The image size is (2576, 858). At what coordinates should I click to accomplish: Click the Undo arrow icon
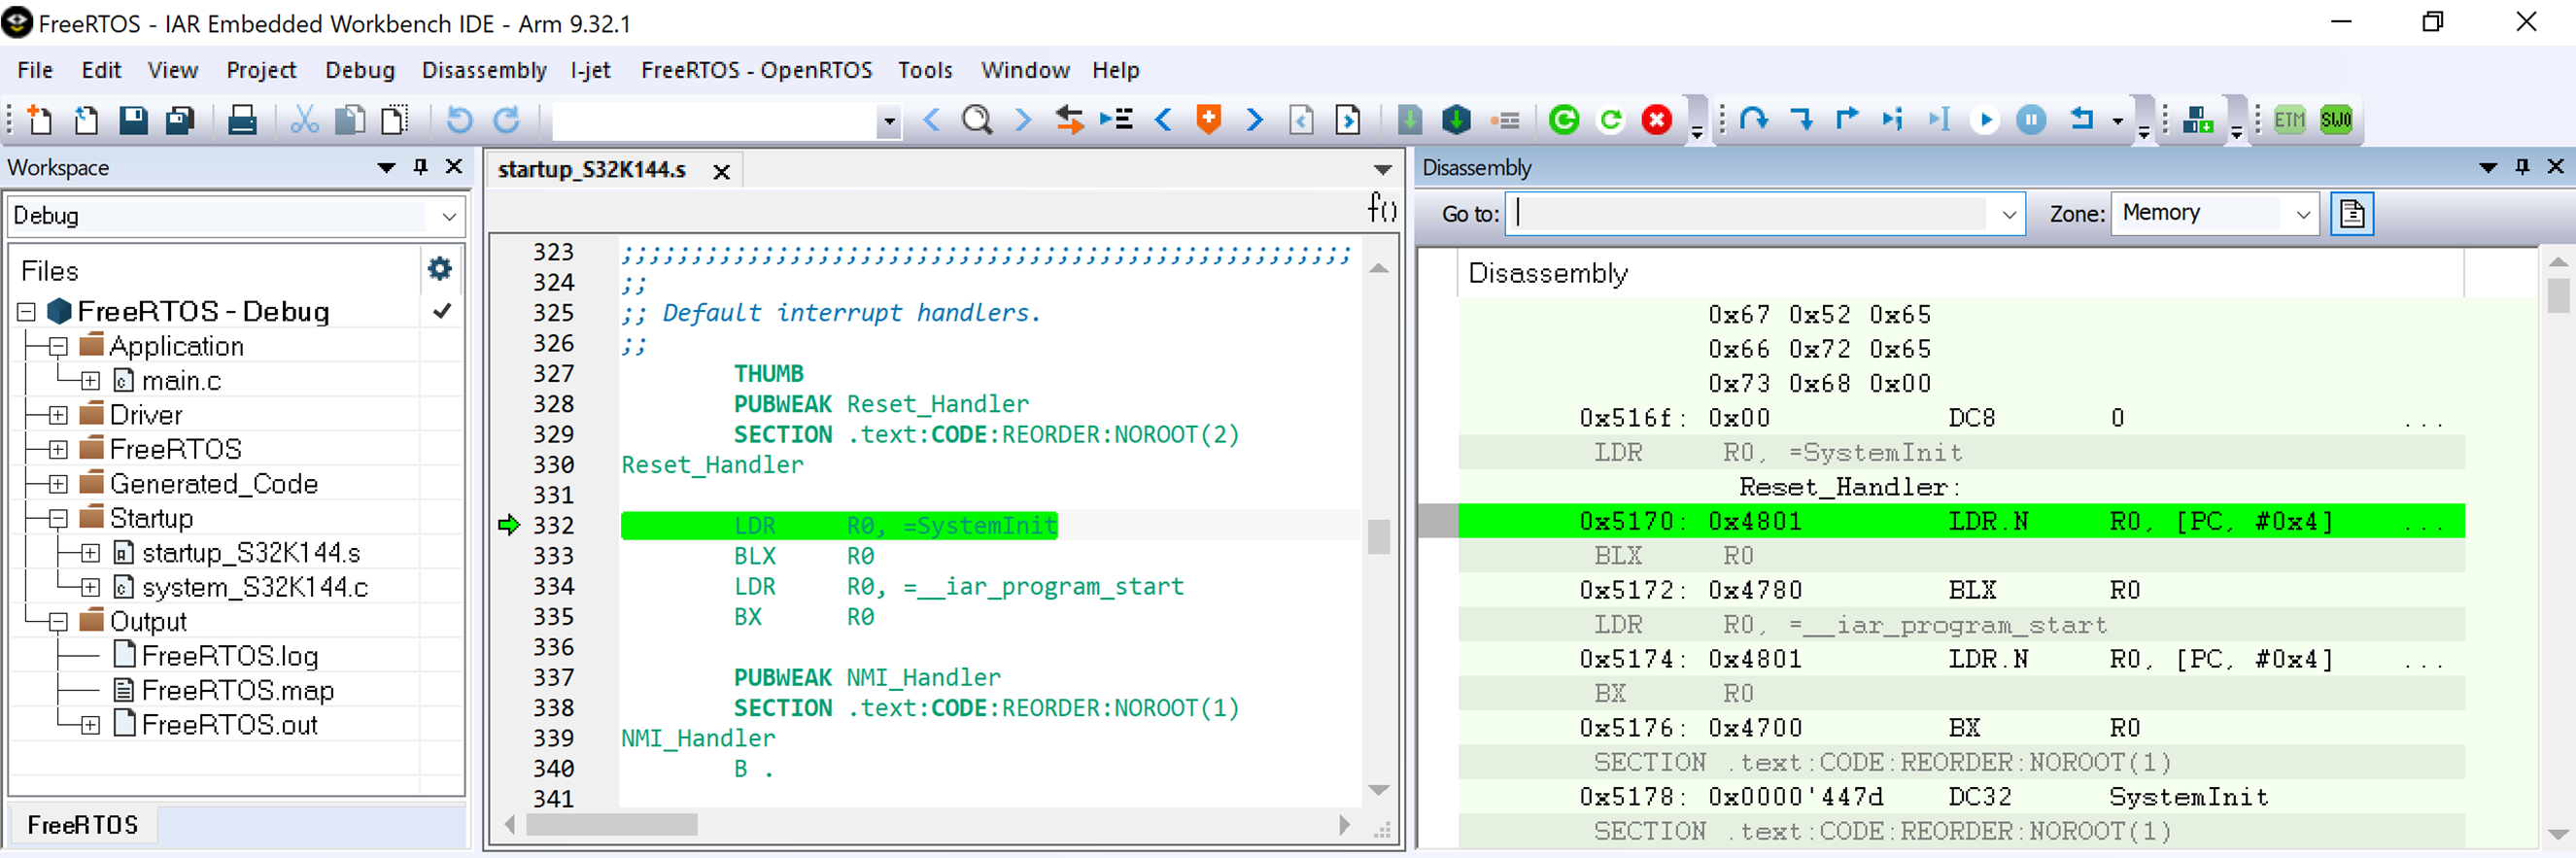(459, 120)
